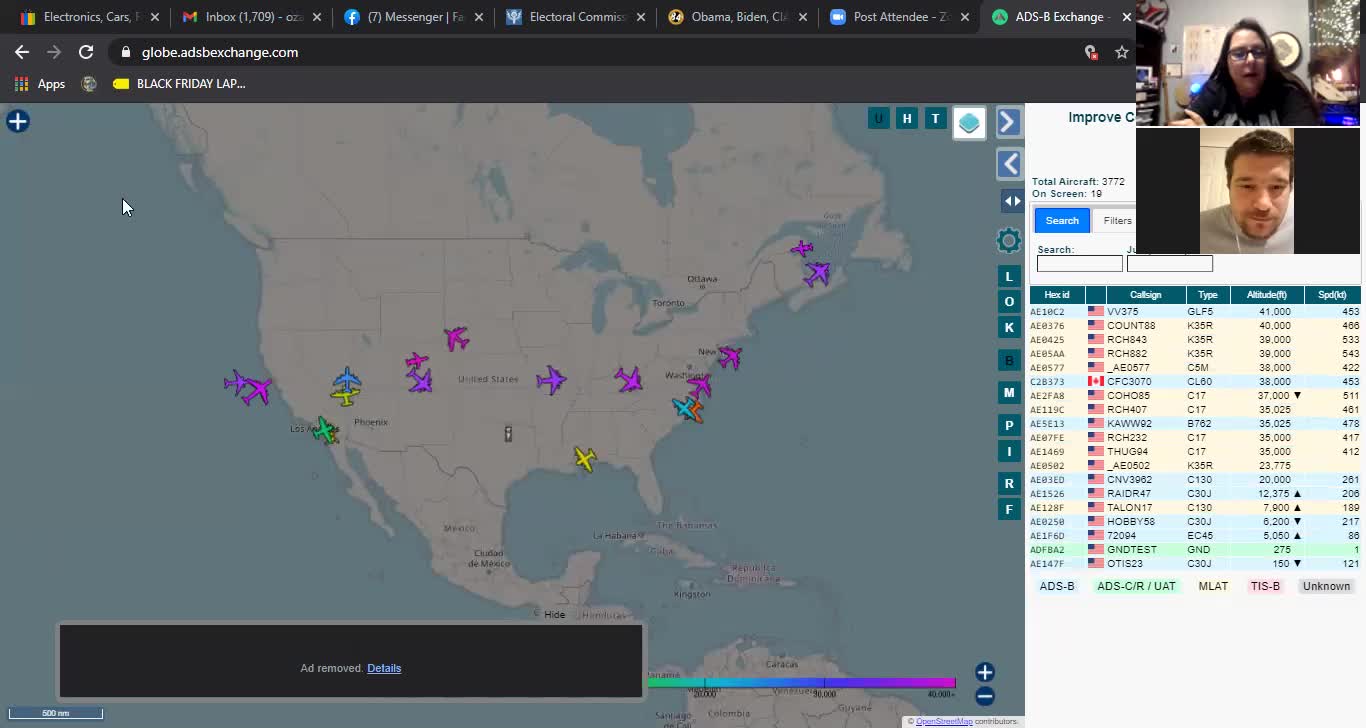This screenshot has height=728, width=1366.
Task: Toggle the F map button
Action: [x=1009, y=509]
